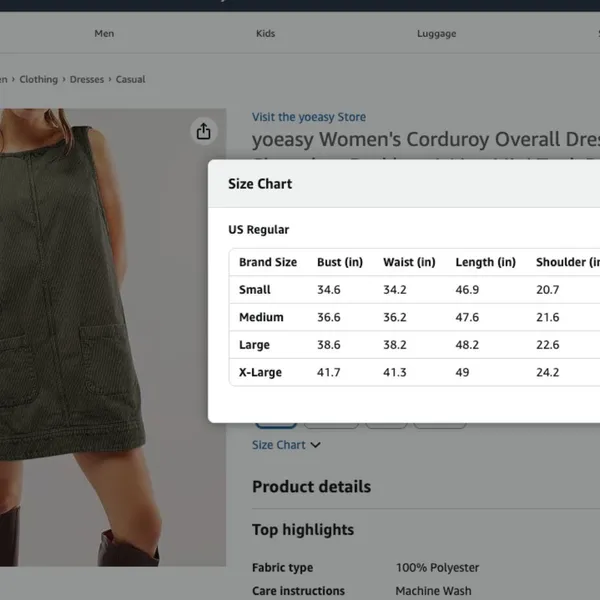This screenshot has width=600, height=600.
Task: Click Medium length value 47.6
Action: click(x=467, y=317)
